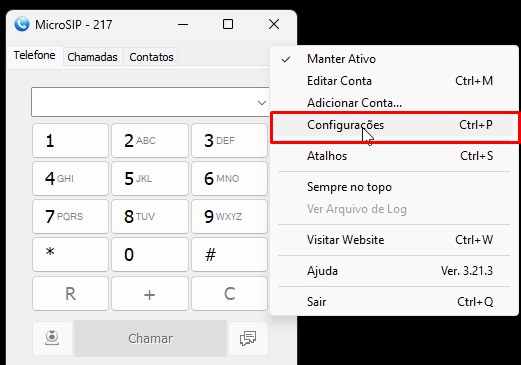Expand the number field dropdown arrow
The width and height of the screenshot is (521, 365).
[262, 103]
